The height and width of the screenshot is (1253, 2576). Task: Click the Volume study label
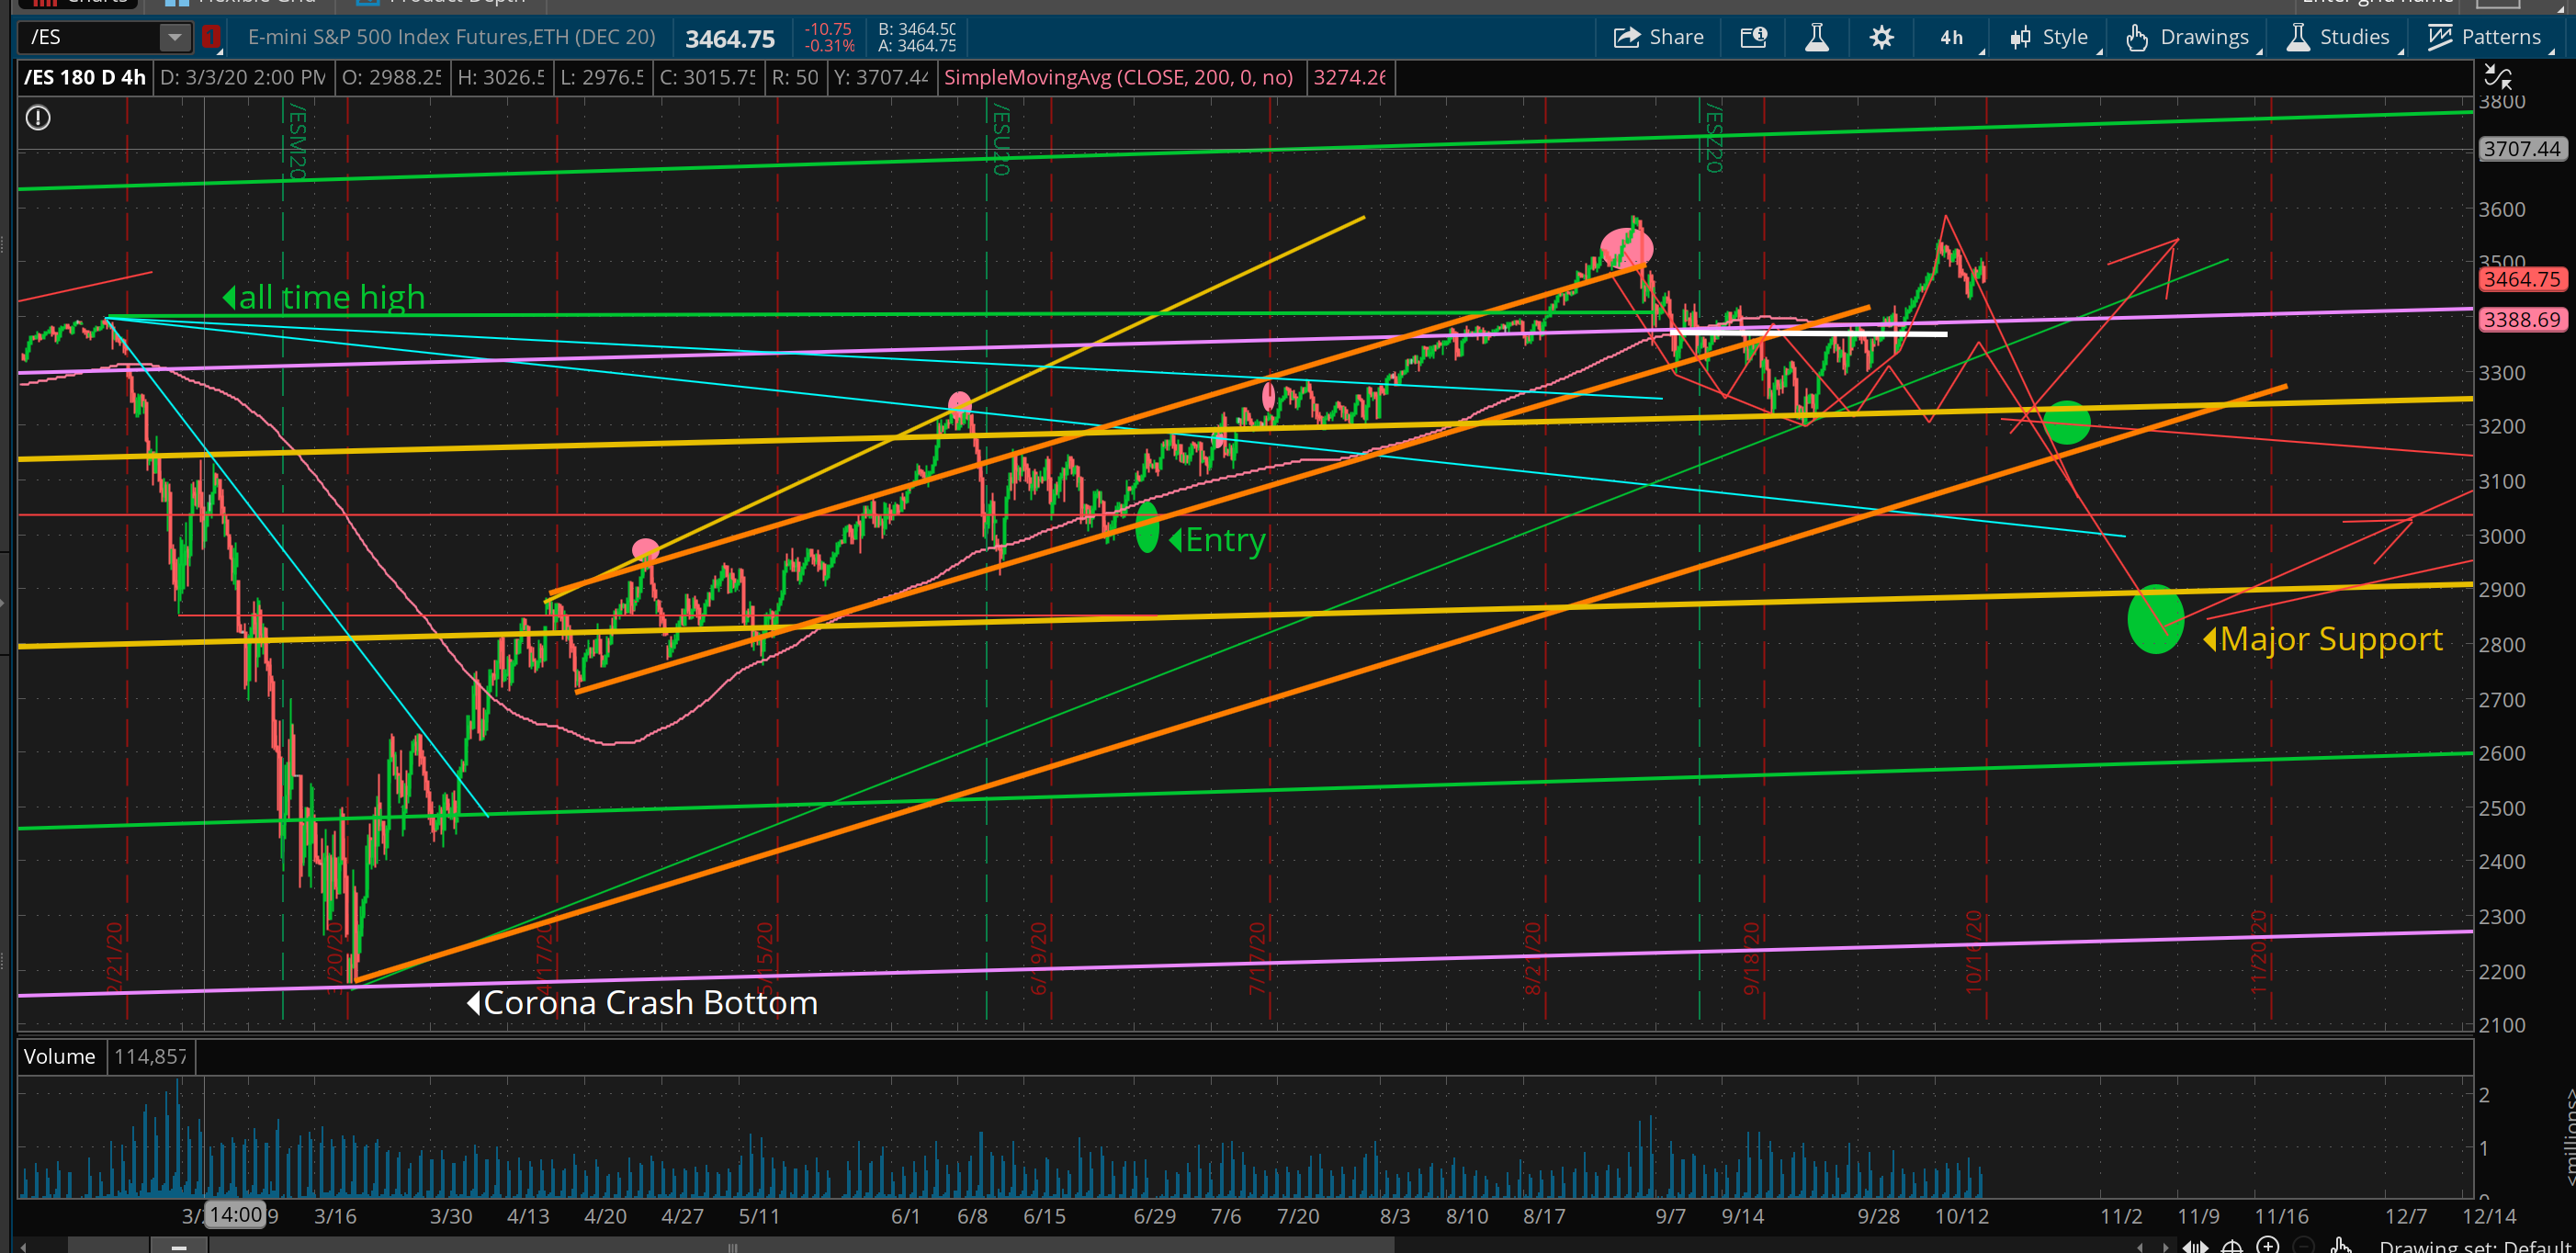[59, 1056]
